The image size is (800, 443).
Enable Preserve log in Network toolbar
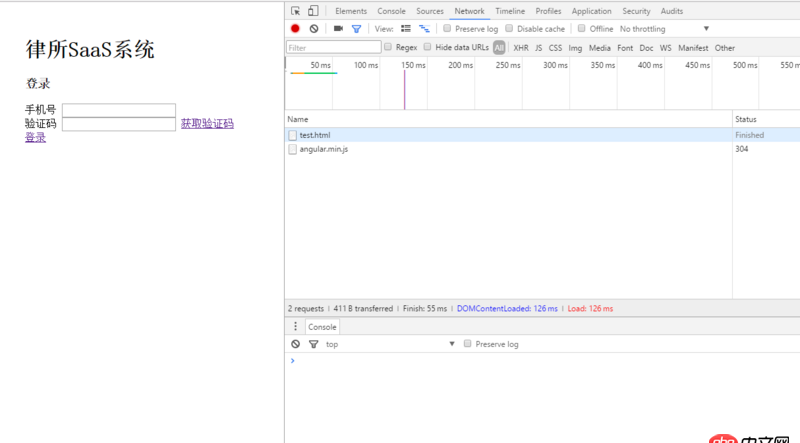tap(447, 29)
